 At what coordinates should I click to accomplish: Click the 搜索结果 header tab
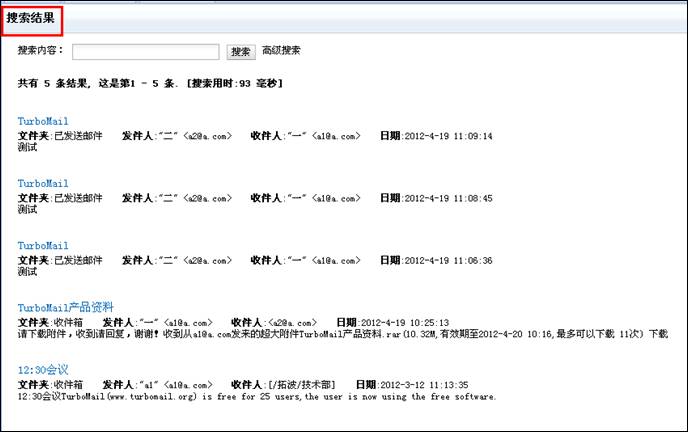(x=31, y=17)
